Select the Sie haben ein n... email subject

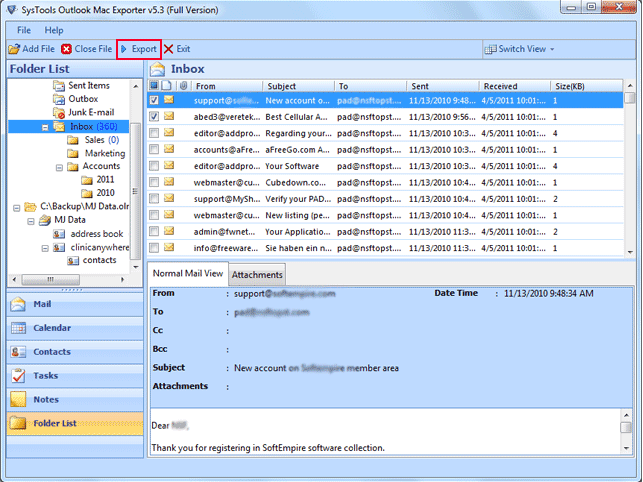point(298,248)
